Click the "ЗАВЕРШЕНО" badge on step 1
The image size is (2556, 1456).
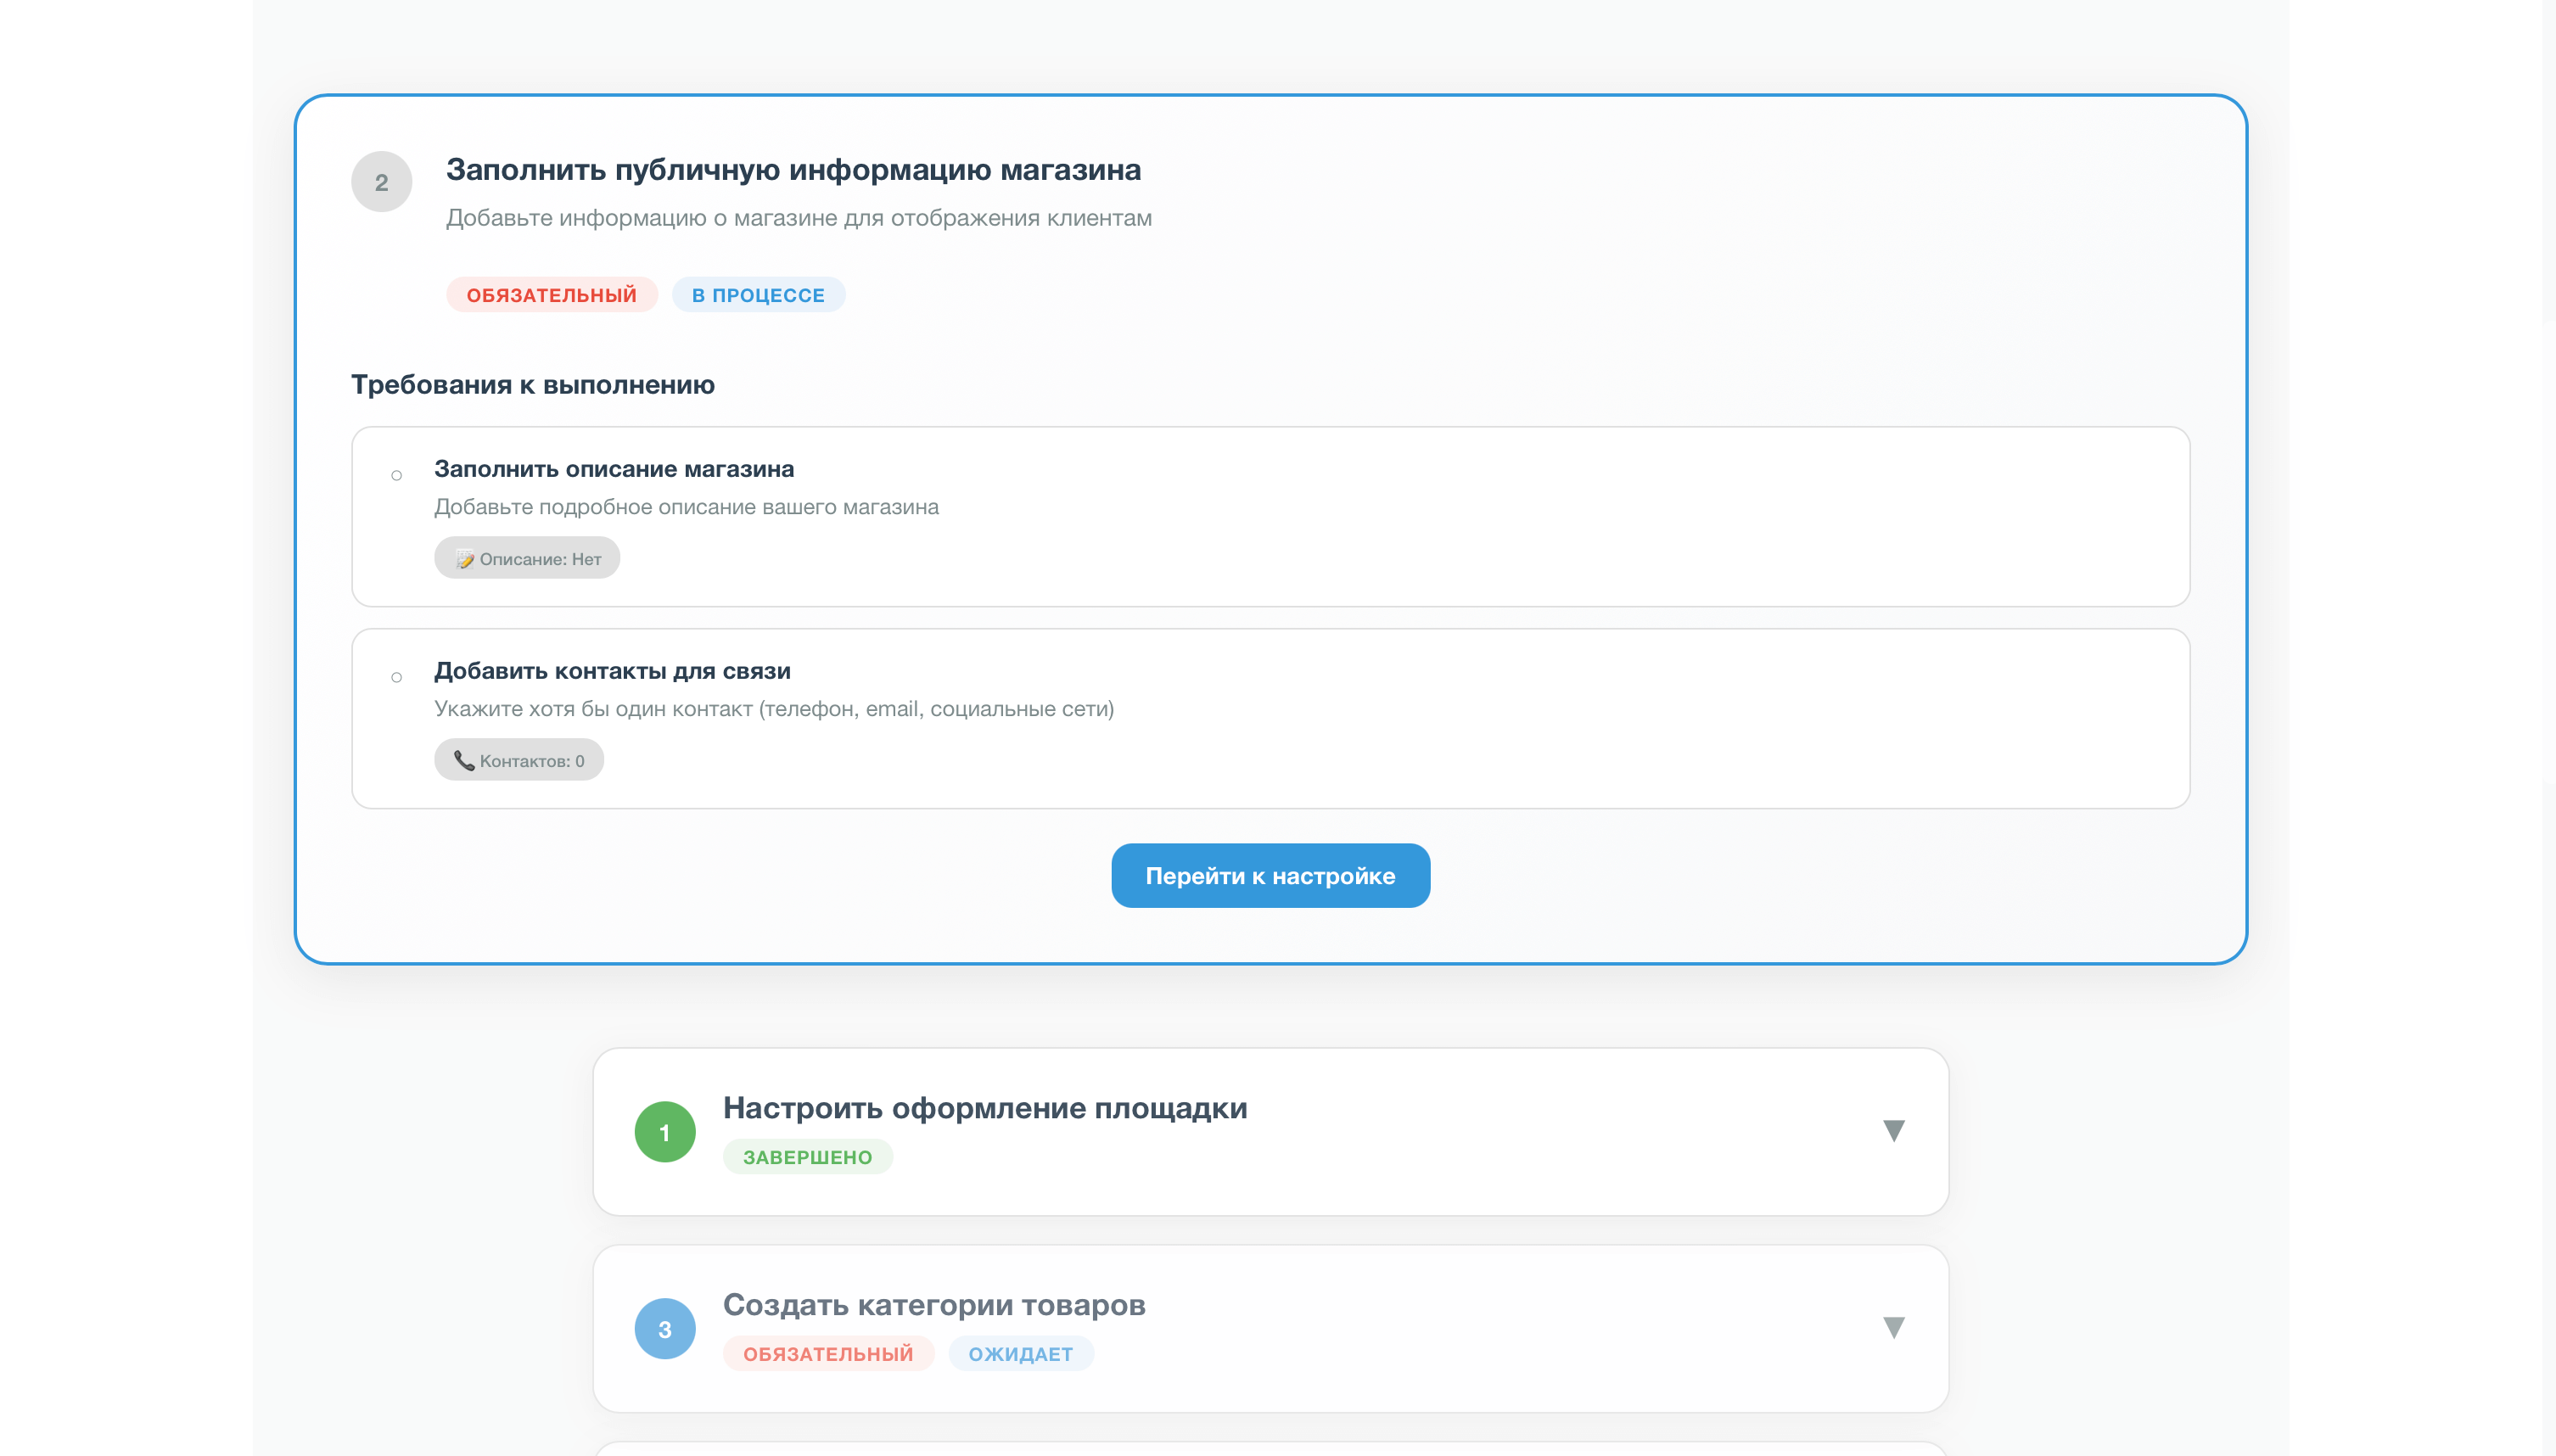coord(808,1157)
